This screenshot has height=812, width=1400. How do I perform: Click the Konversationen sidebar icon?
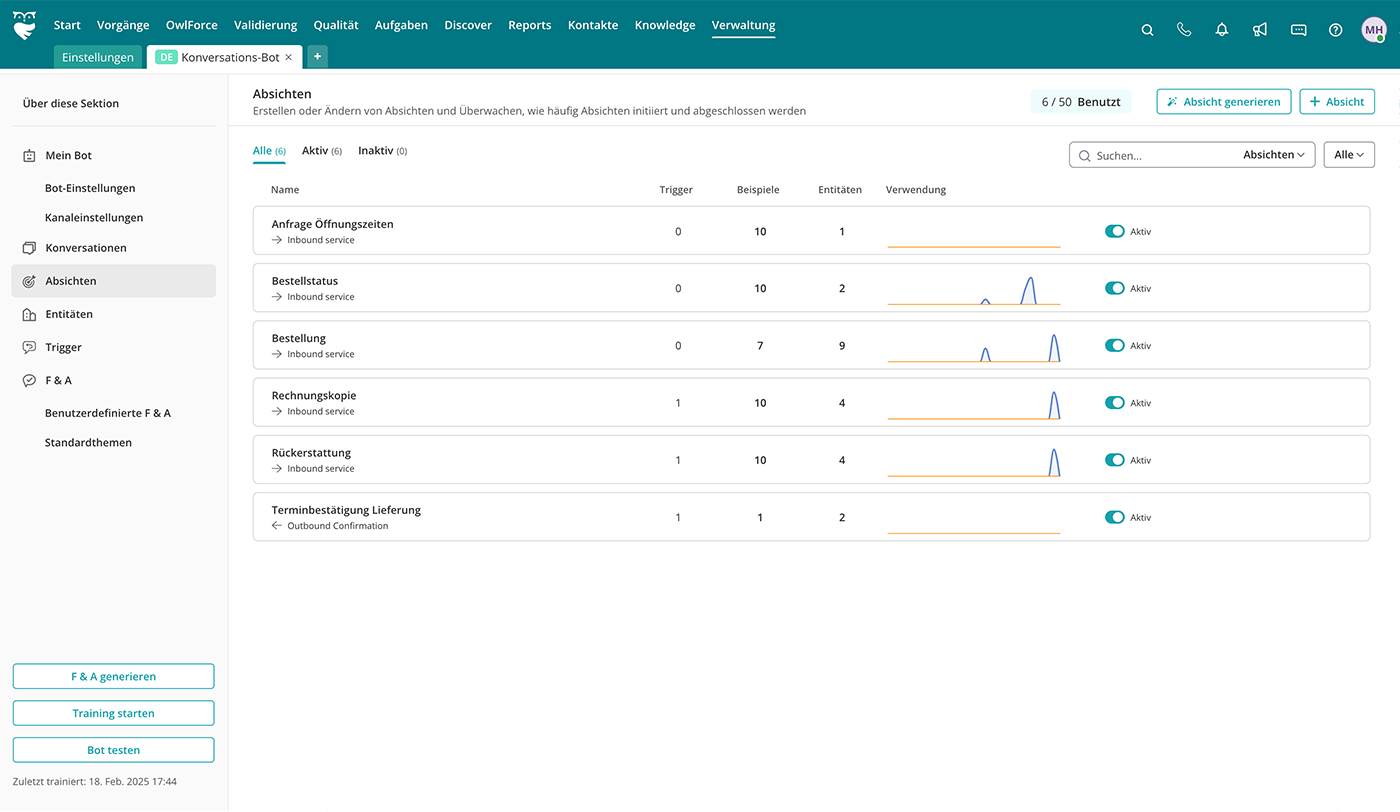coord(29,248)
